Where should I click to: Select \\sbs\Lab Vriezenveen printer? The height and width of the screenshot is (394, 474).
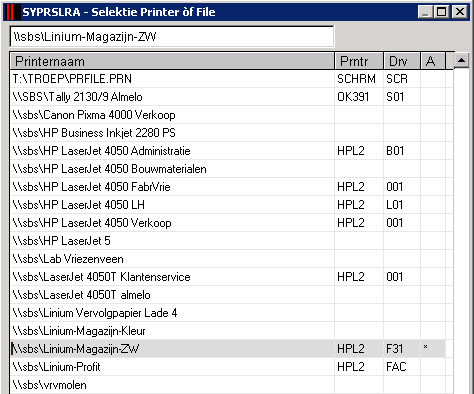[228, 259]
